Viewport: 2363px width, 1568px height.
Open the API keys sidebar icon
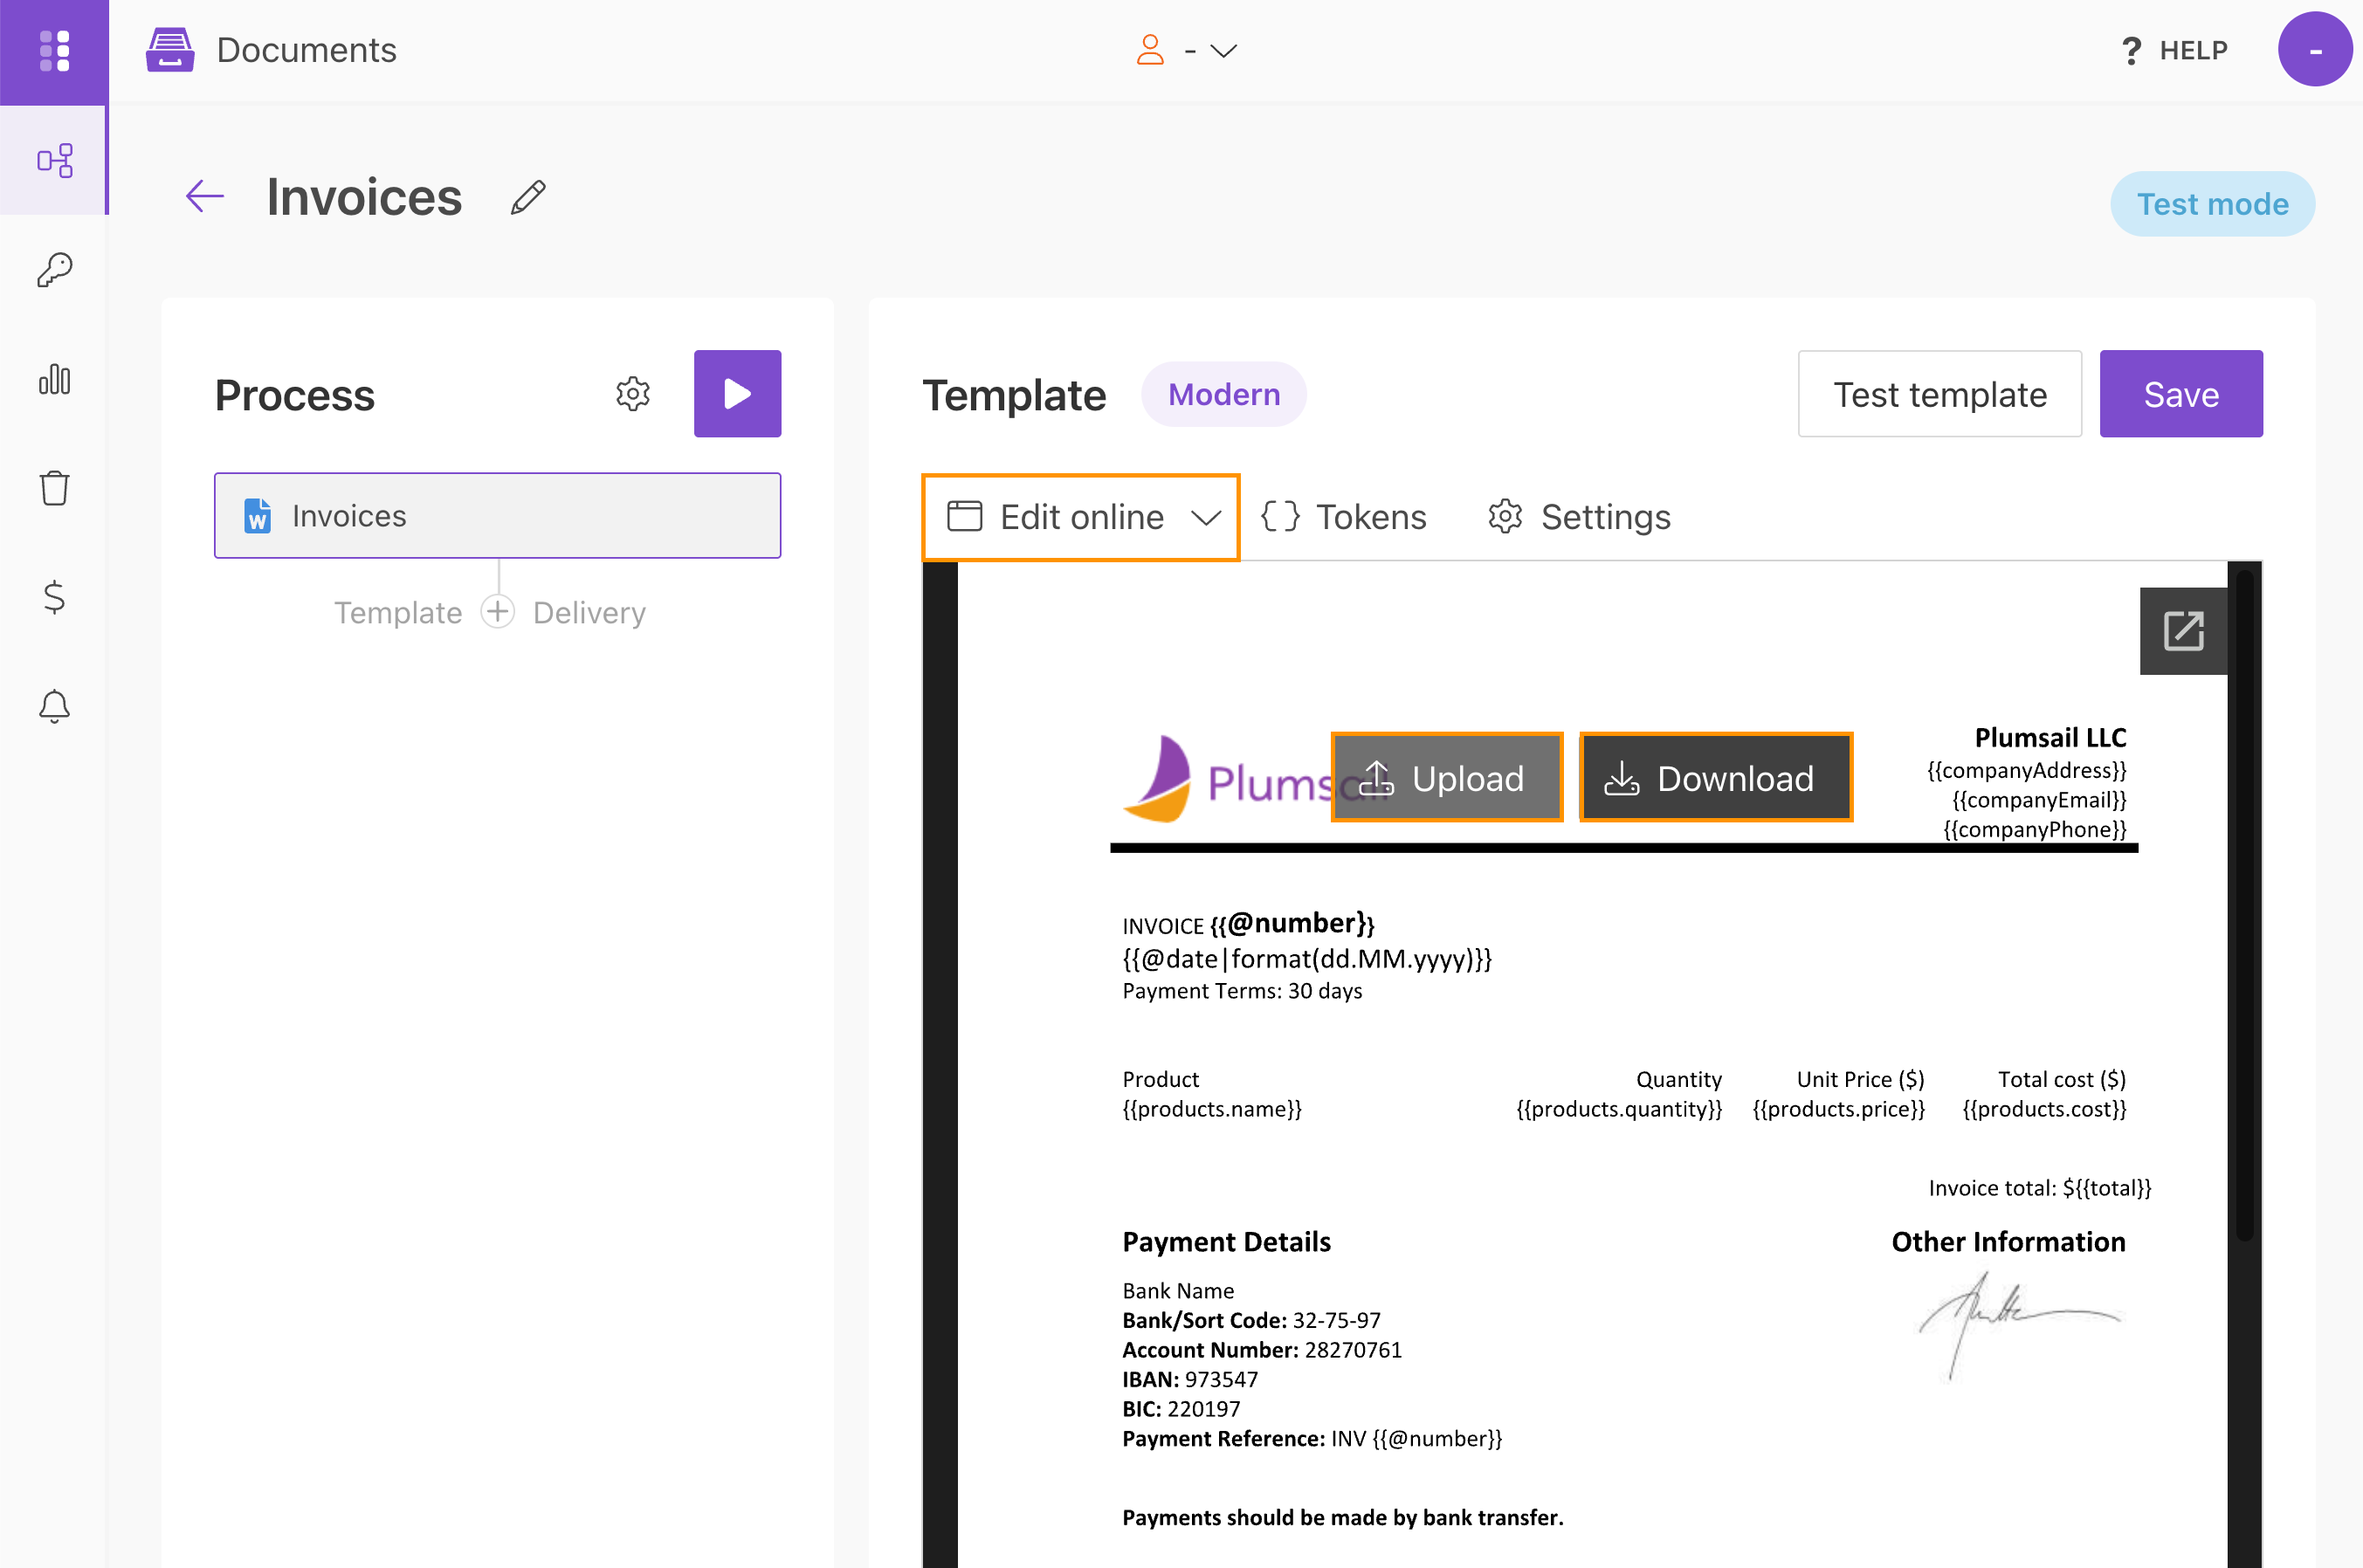point(54,270)
